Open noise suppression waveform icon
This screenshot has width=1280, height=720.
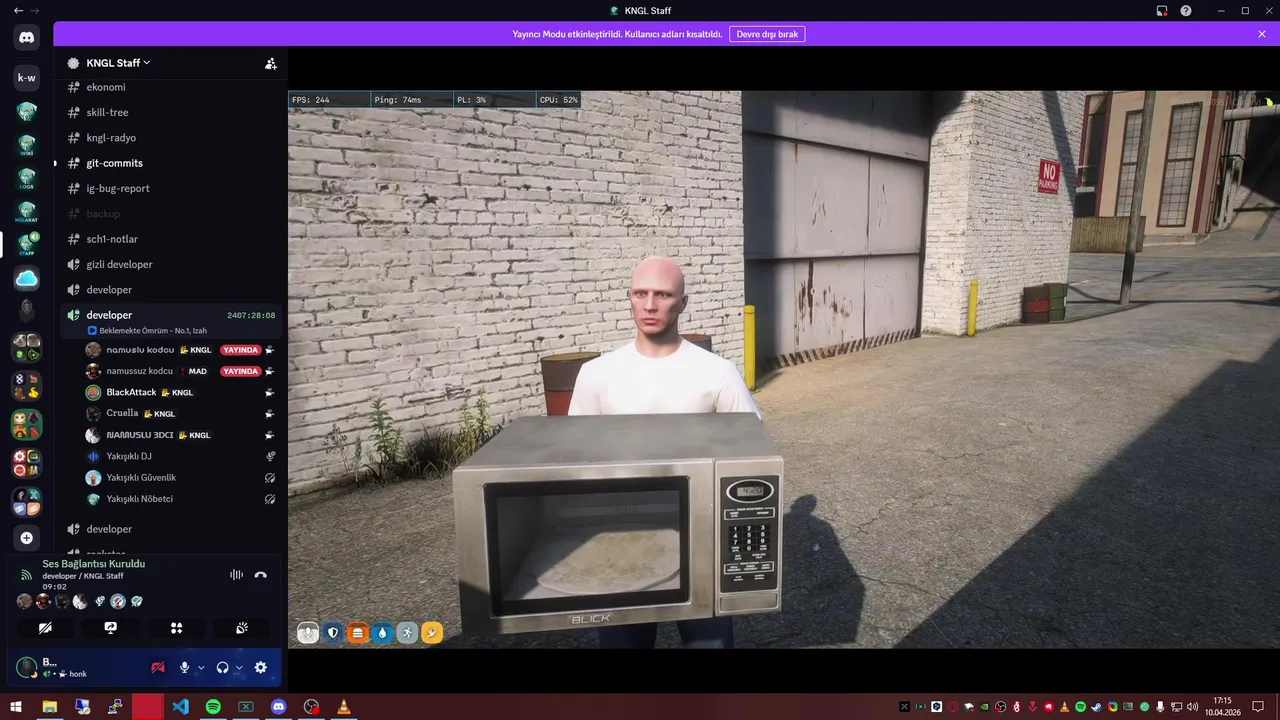[x=236, y=575]
